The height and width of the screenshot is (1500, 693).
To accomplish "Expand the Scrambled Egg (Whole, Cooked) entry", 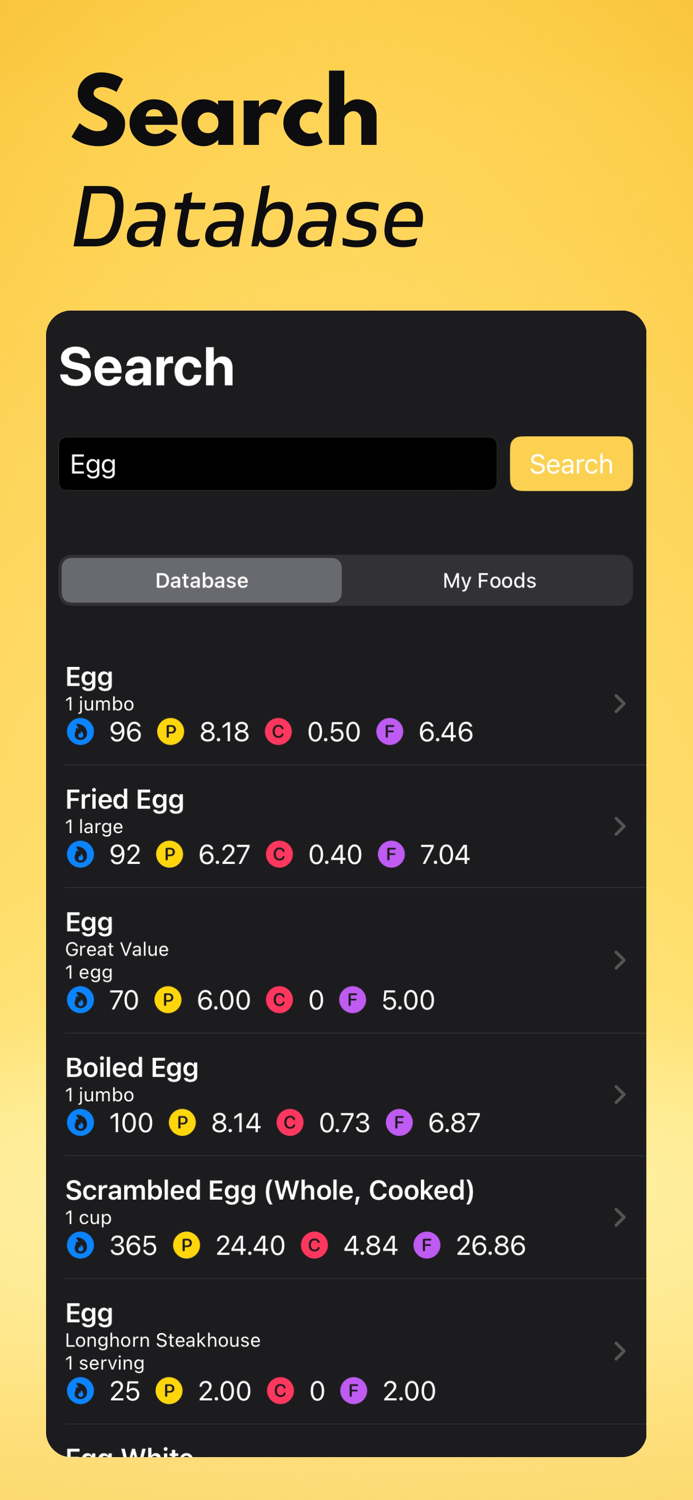I will point(619,1217).
